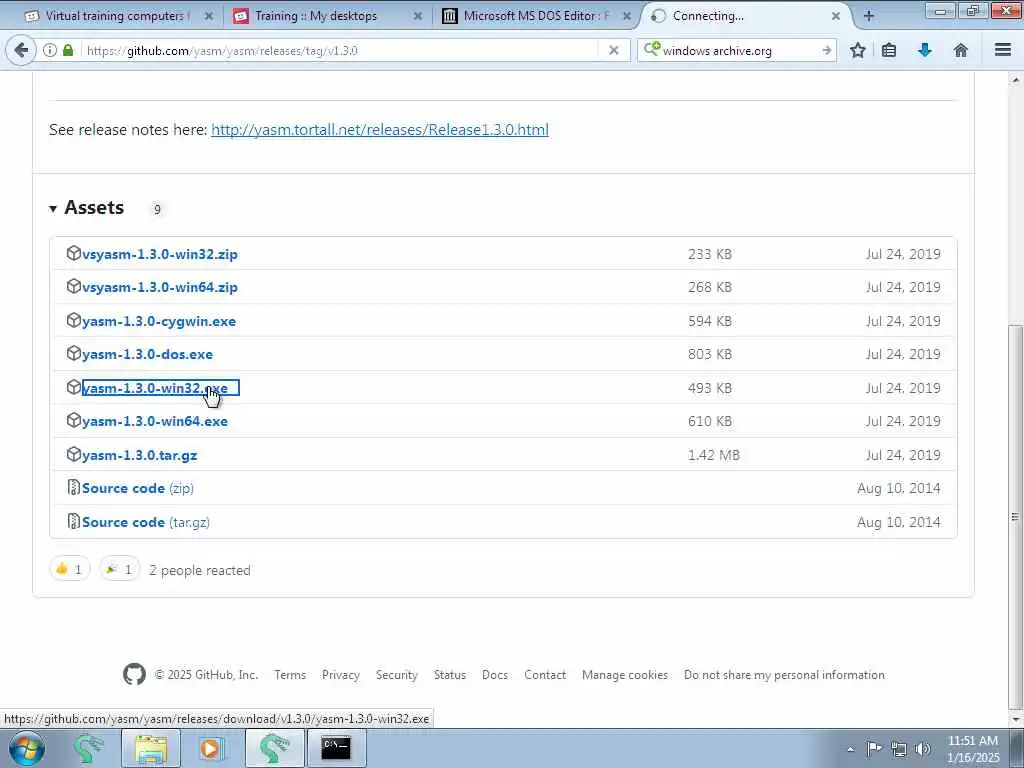The image size is (1024, 768).
Task: Open the yasm release notes link
Action: 380,129
